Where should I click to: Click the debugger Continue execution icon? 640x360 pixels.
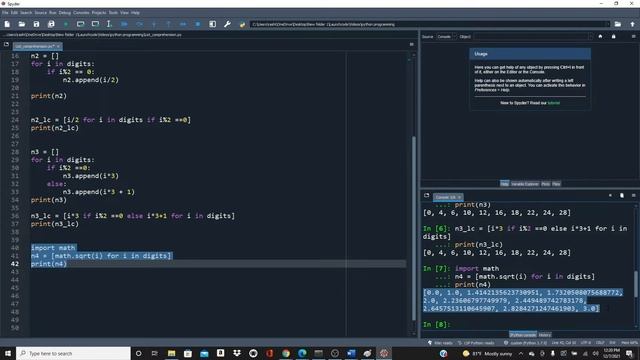(x=183, y=24)
